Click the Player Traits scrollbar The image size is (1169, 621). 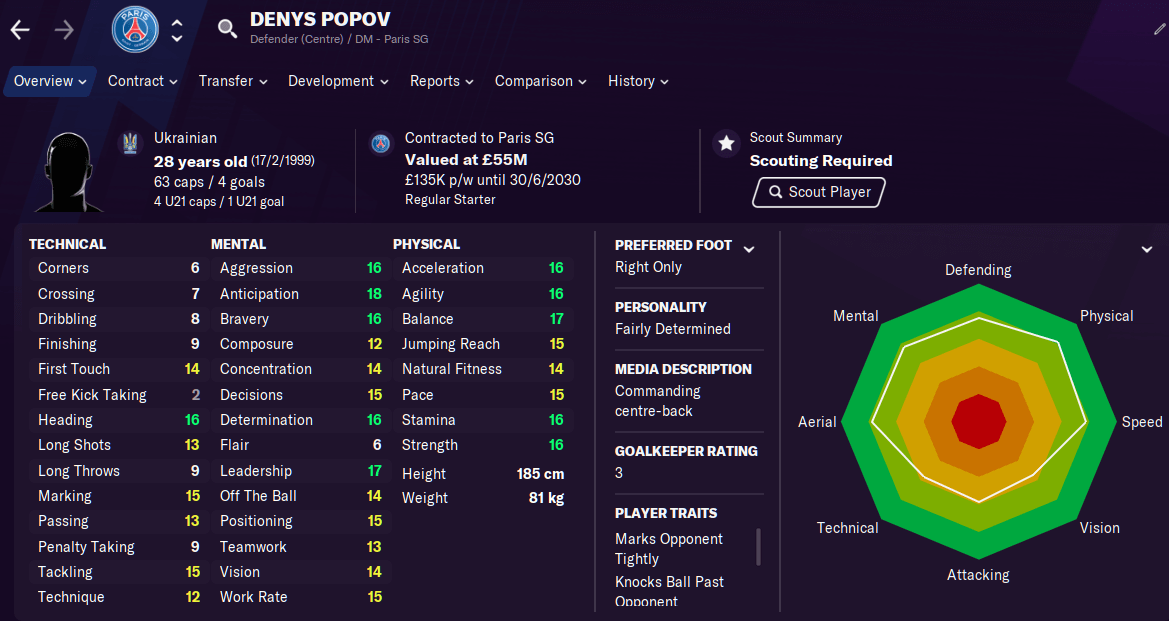(759, 547)
